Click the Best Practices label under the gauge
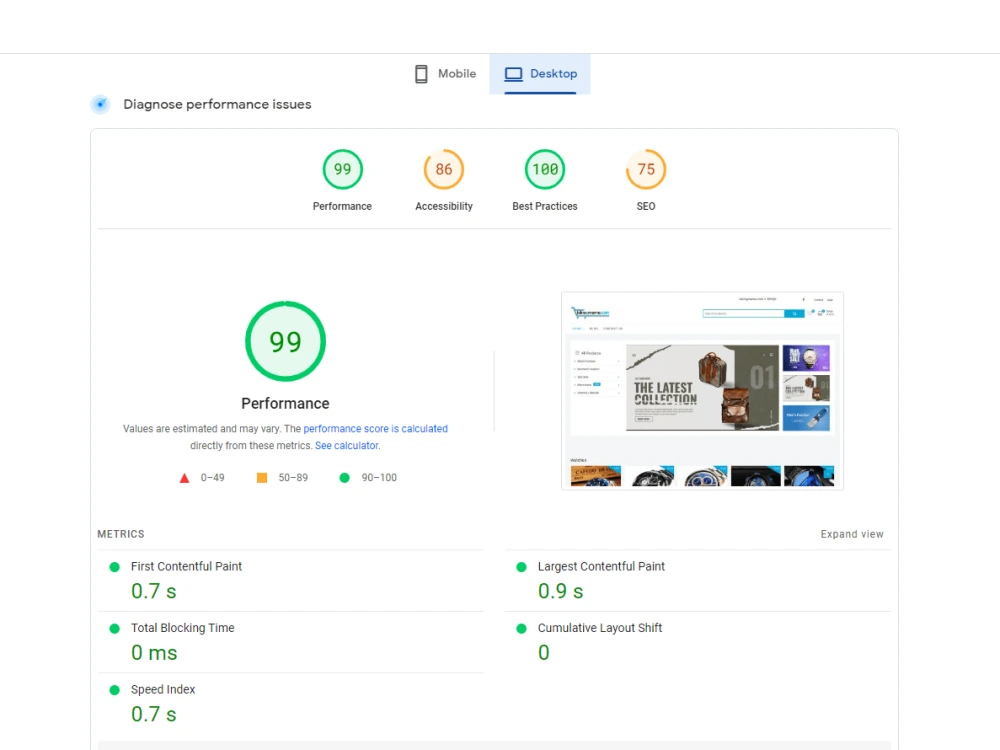The height and width of the screenshot is (750, 1000). pyautogui.click(x=545, y=206)
